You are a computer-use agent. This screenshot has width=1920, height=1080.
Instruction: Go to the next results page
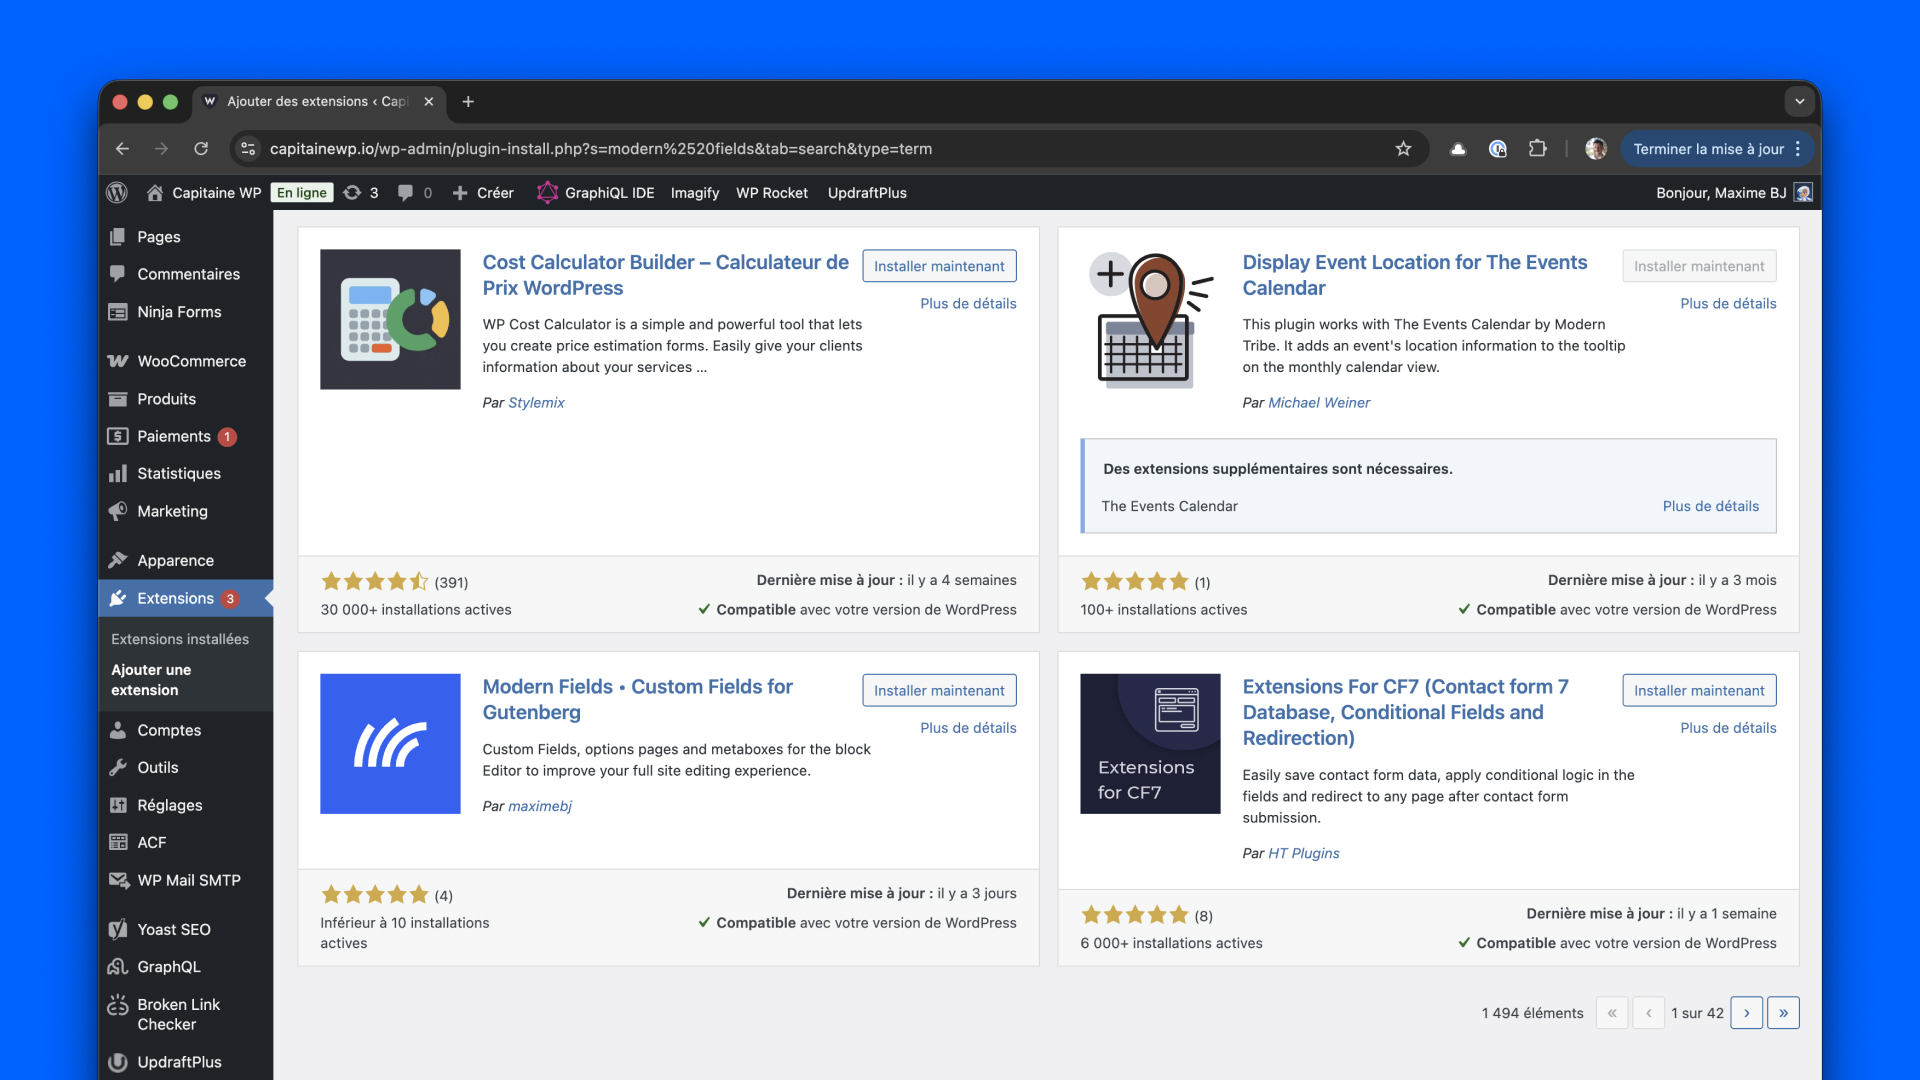click(1746, 1013)
